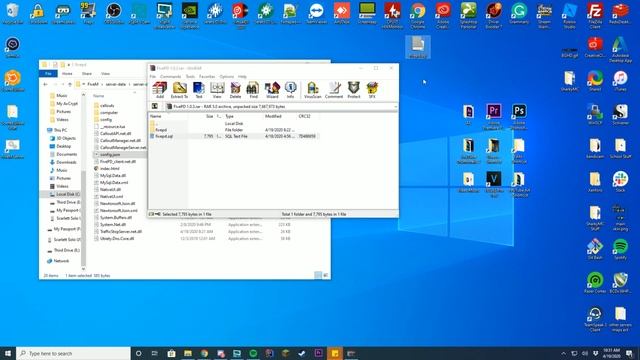Add an archive Comment
Viewport: 640px width, 360px height.
(334, 90)
